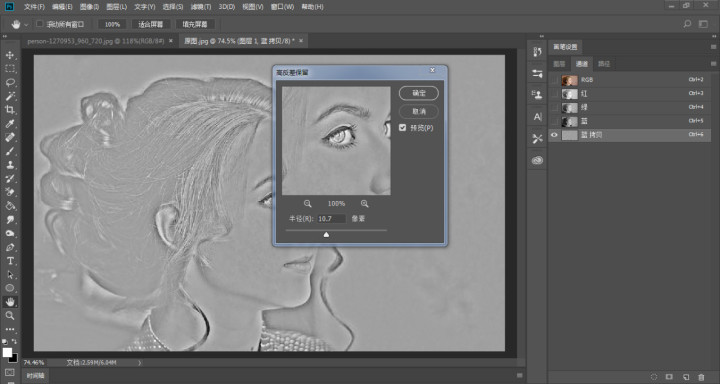The width and height of the screenshot is (720, 384).
Task: Zoom in the High Pass preview
Action: [365, 203]
